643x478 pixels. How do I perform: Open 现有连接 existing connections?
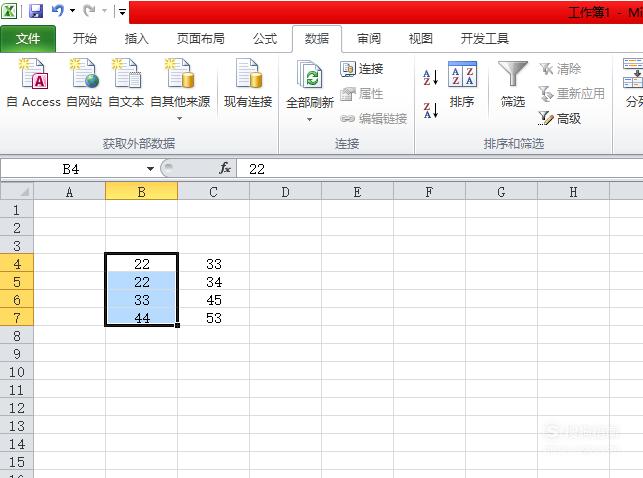point(248,84)
